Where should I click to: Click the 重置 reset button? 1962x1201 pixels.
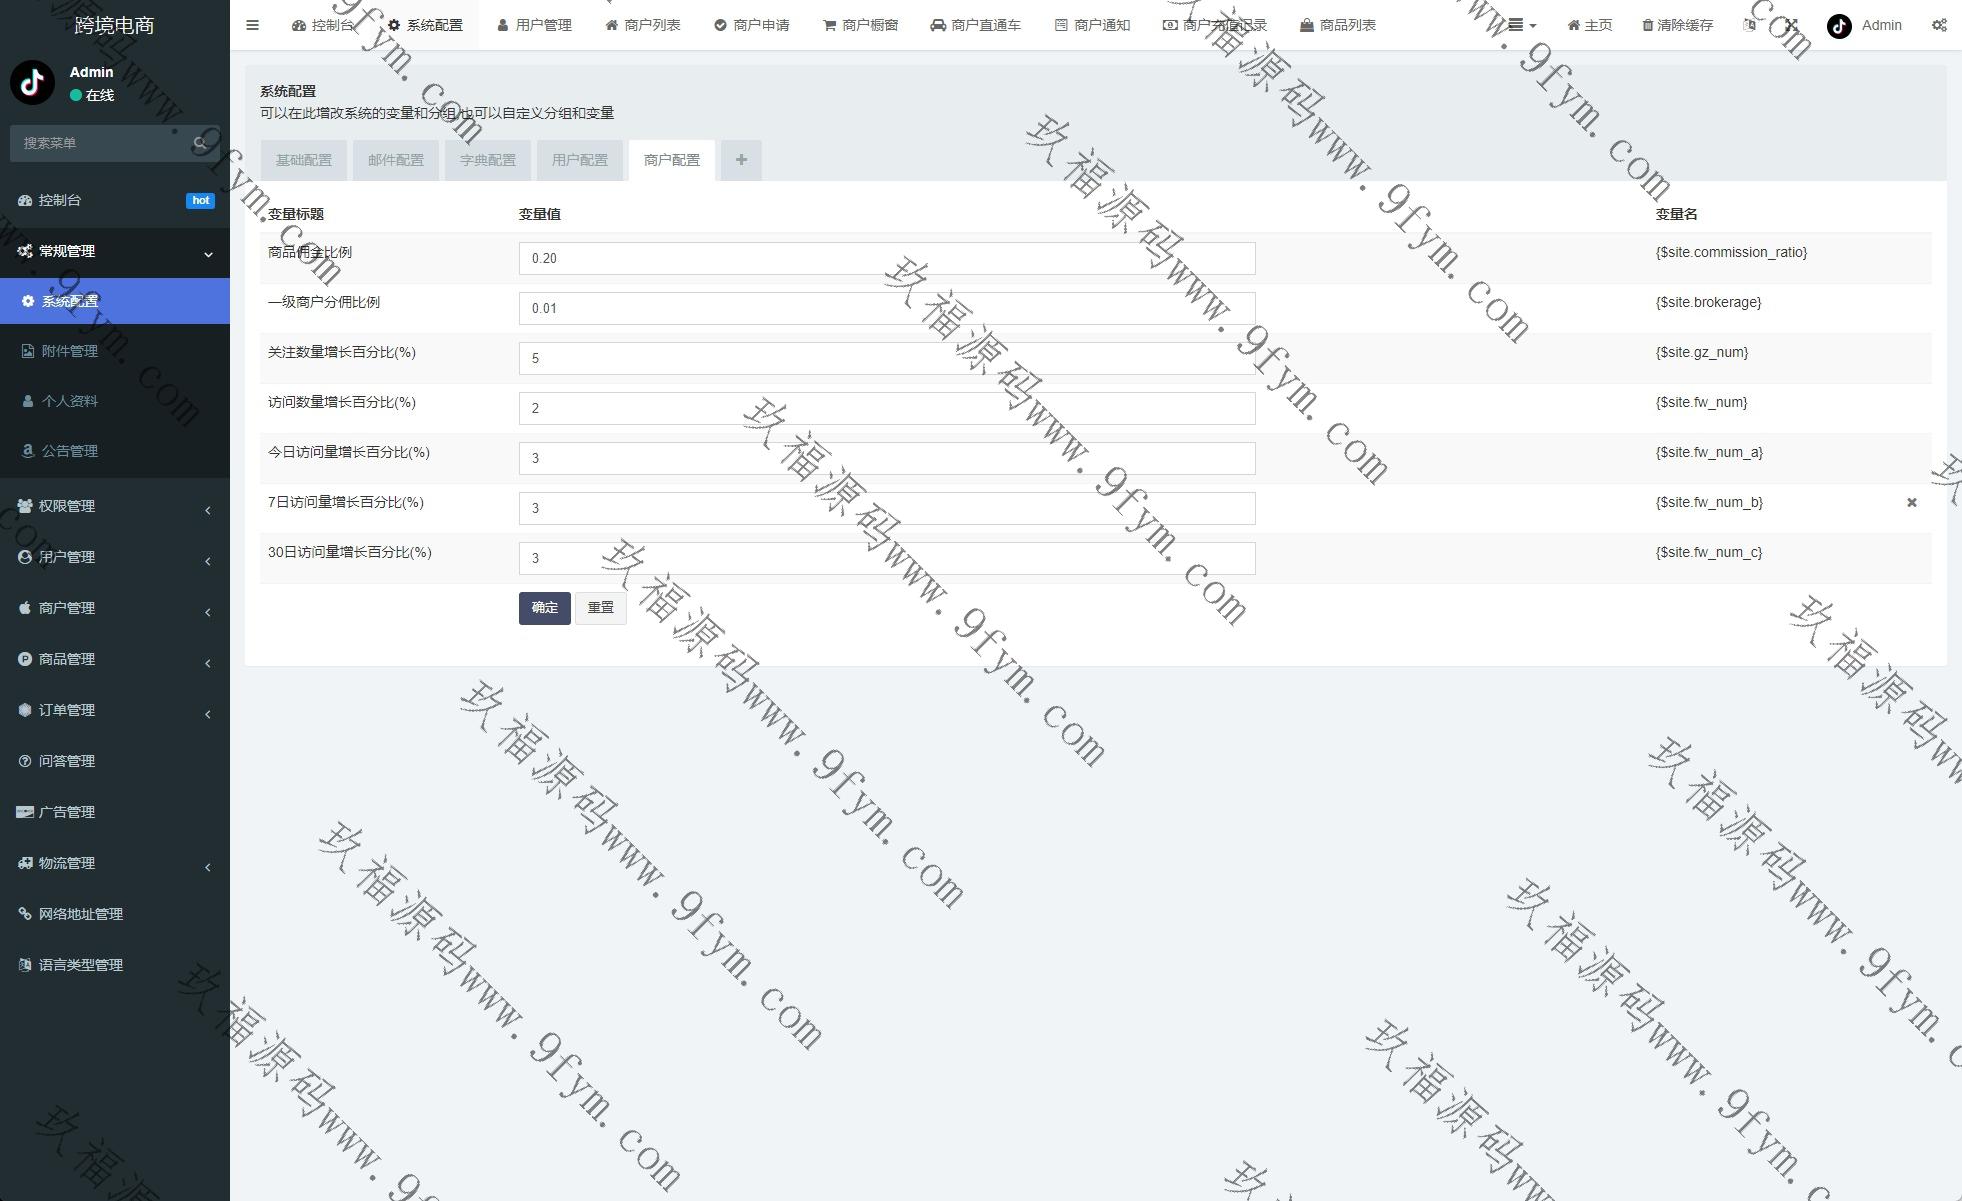click(x=600, y=608)
